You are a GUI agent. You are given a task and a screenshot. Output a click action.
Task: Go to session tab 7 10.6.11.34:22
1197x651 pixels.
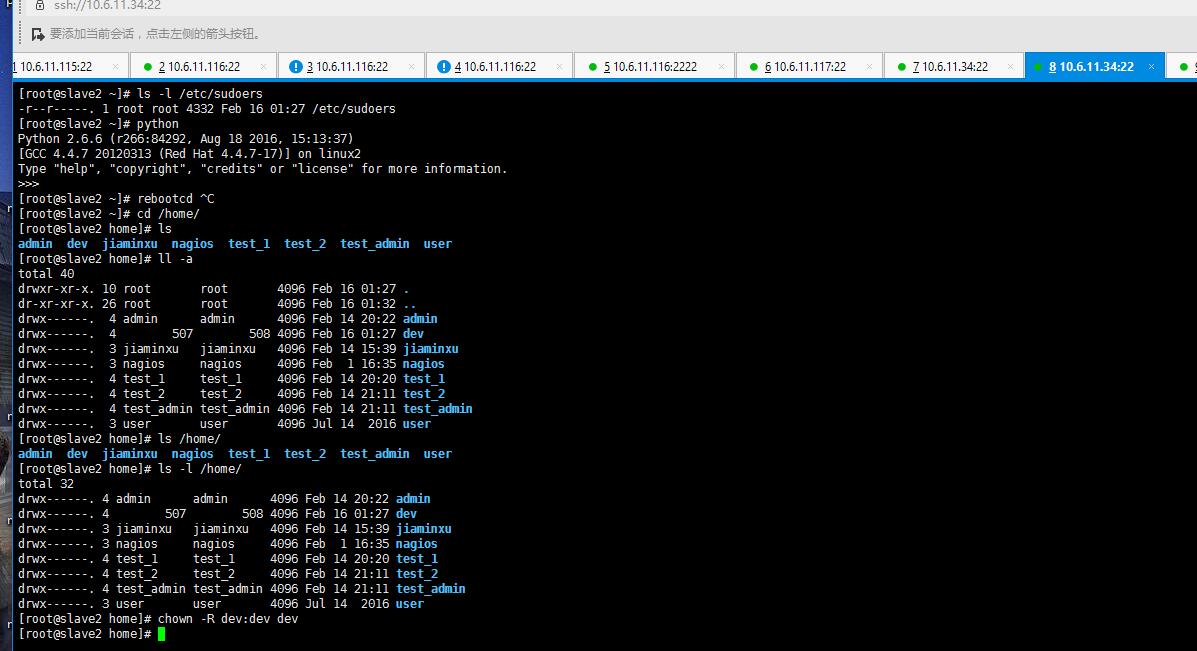953,67
